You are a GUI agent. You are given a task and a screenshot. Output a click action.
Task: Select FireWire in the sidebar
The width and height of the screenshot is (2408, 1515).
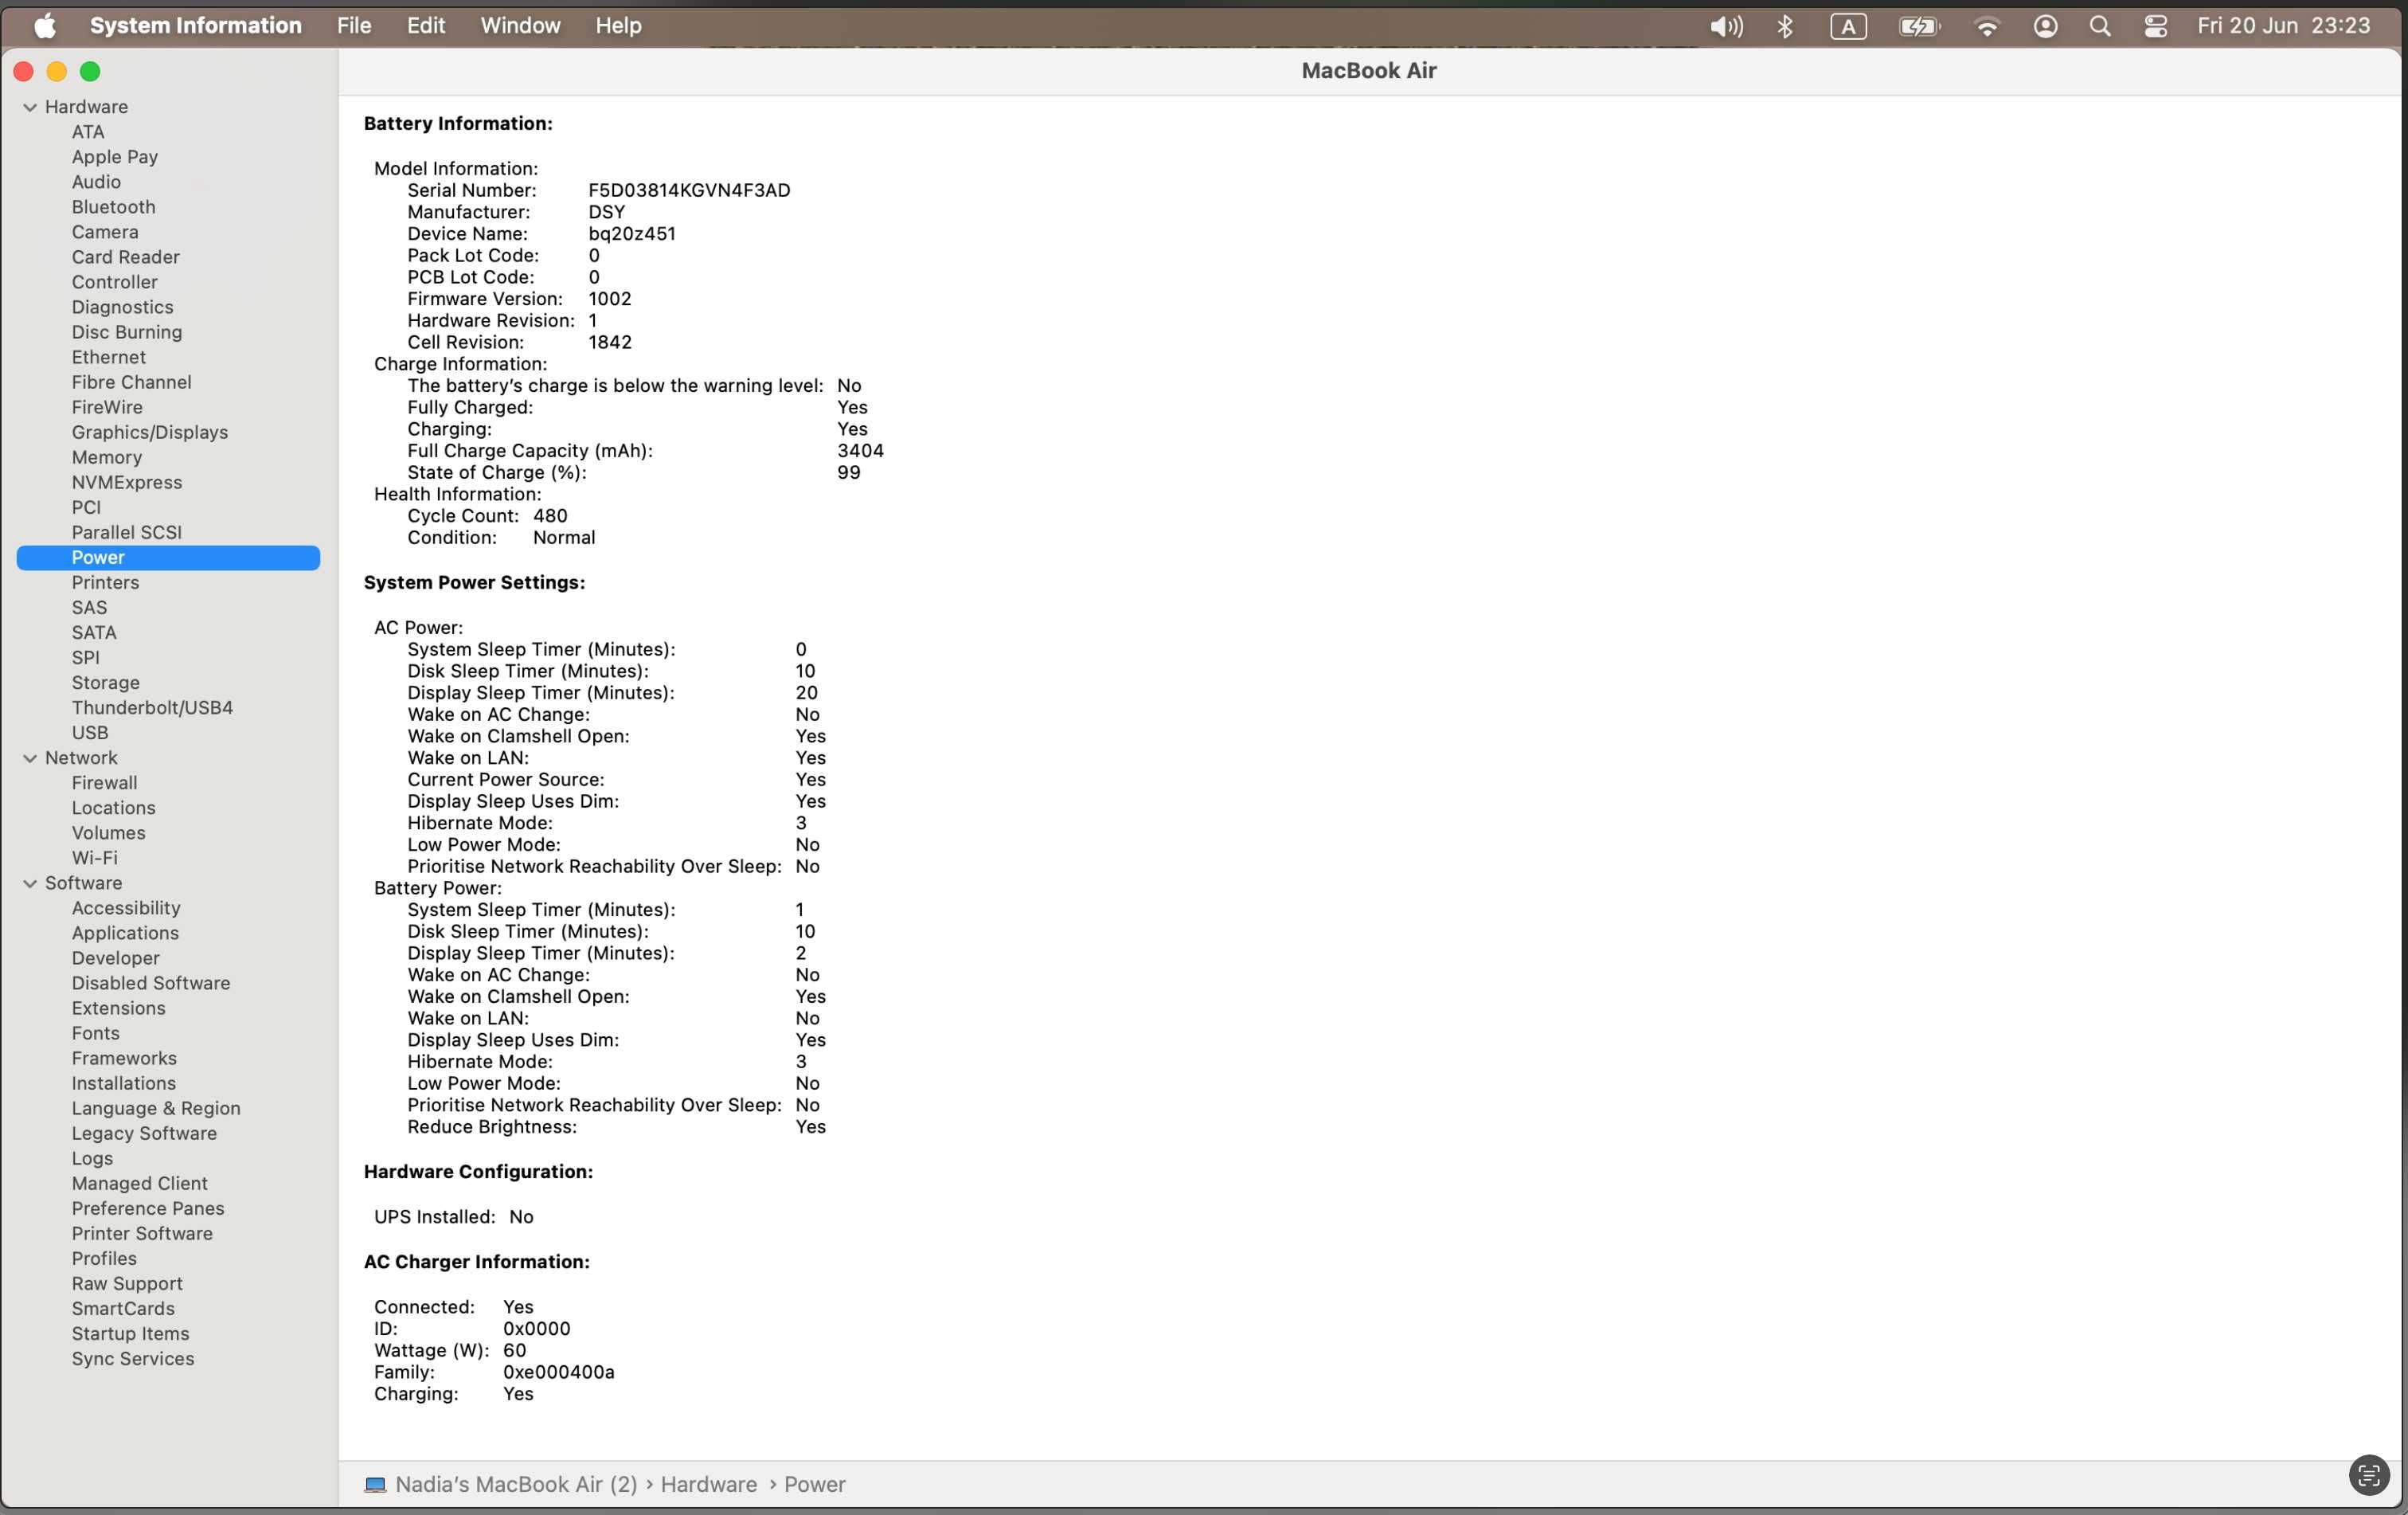[107, 407]
